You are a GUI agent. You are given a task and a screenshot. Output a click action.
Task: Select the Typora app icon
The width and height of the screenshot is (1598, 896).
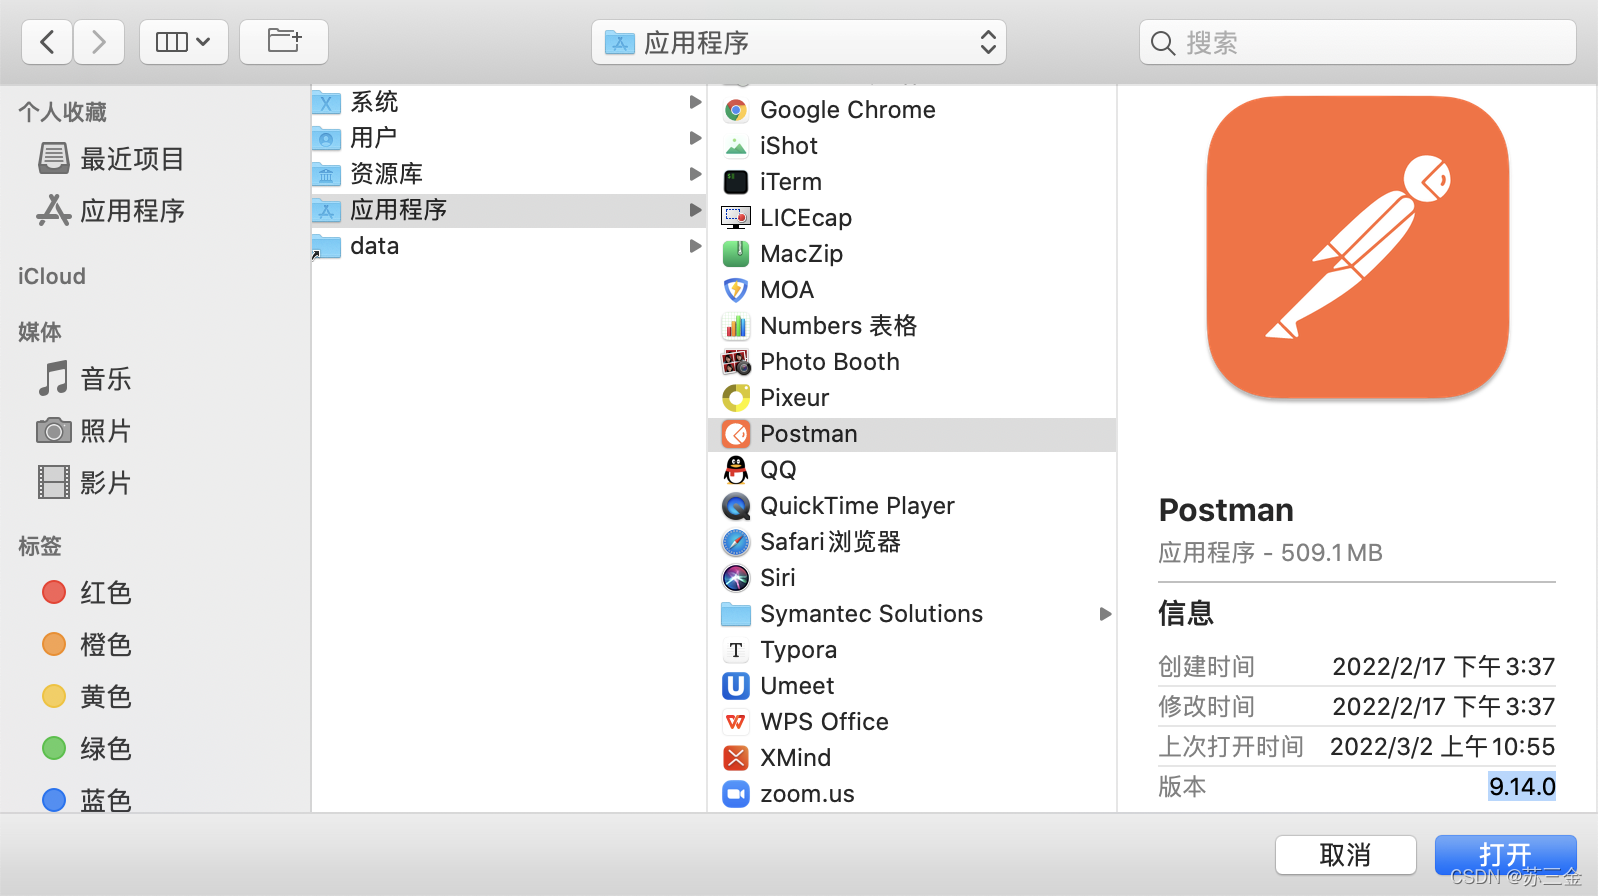click(x=736, y=650)
